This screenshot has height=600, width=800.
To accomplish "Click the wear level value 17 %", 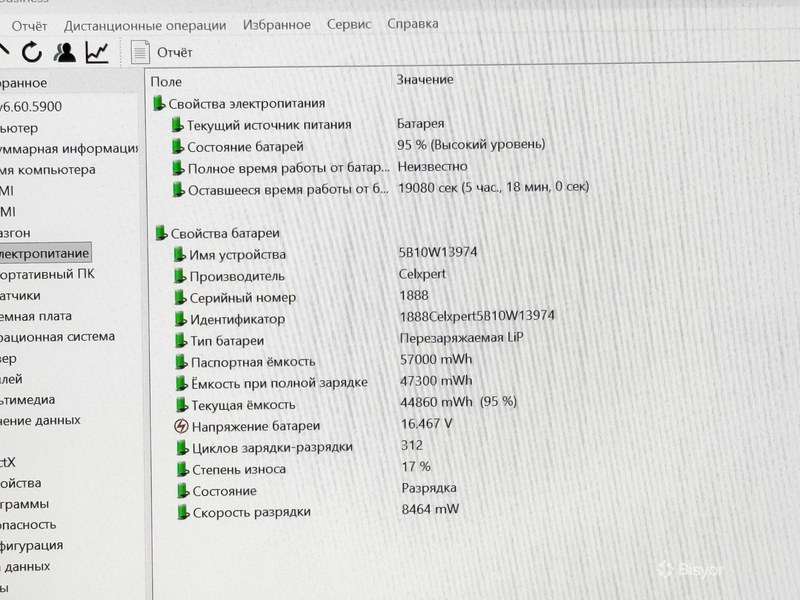I will [416, 466].
